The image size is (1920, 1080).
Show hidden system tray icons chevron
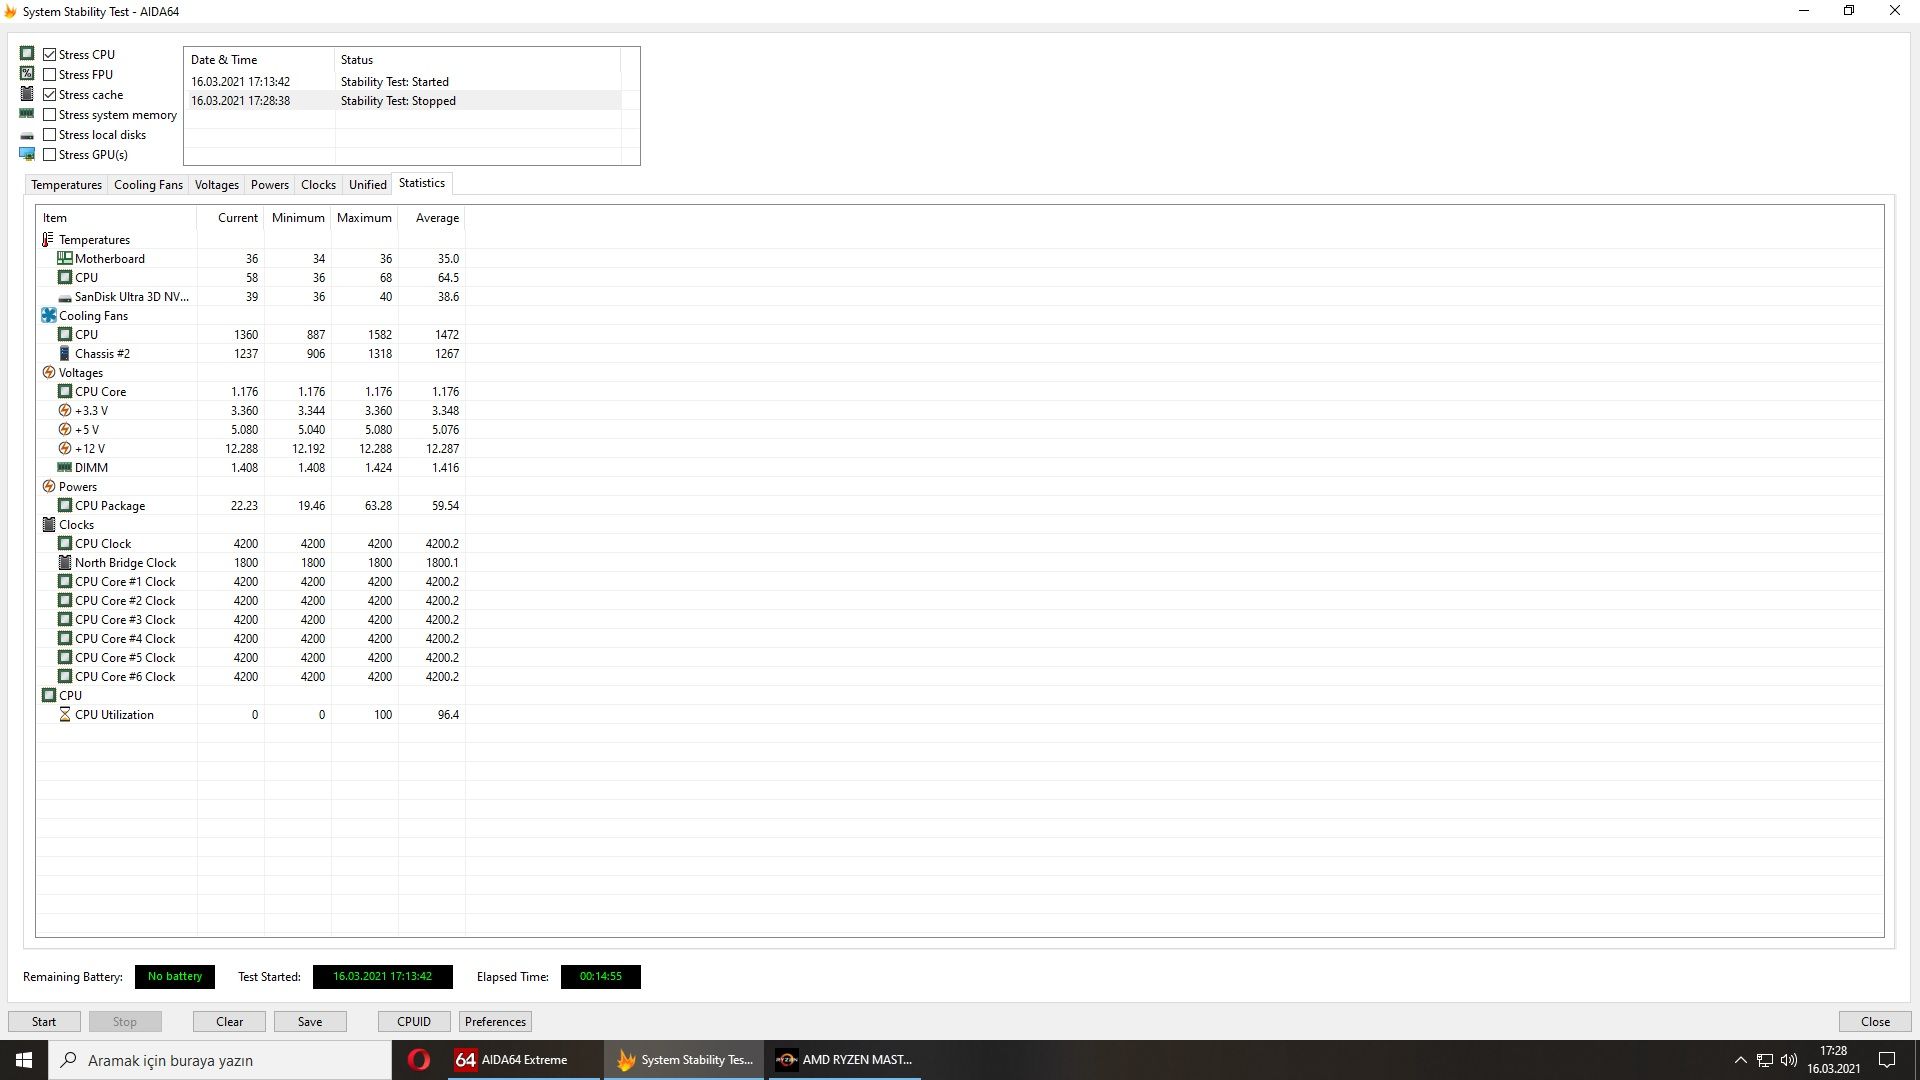(x=1740, y=1060)
